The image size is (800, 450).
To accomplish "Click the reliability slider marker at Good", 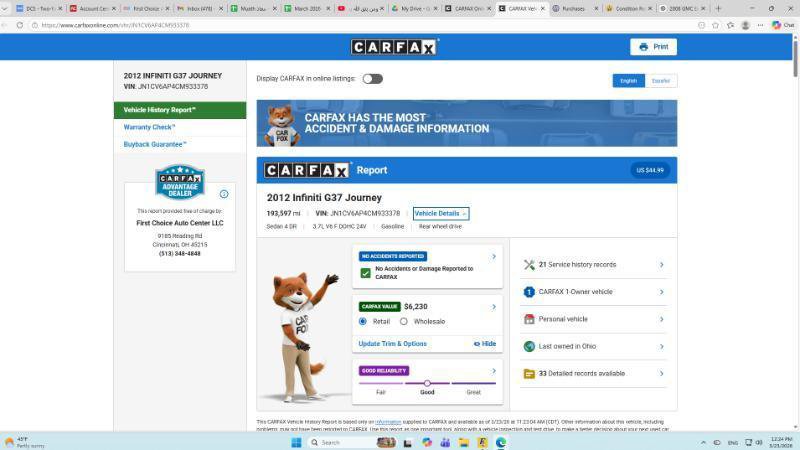I will click(427, 383).
